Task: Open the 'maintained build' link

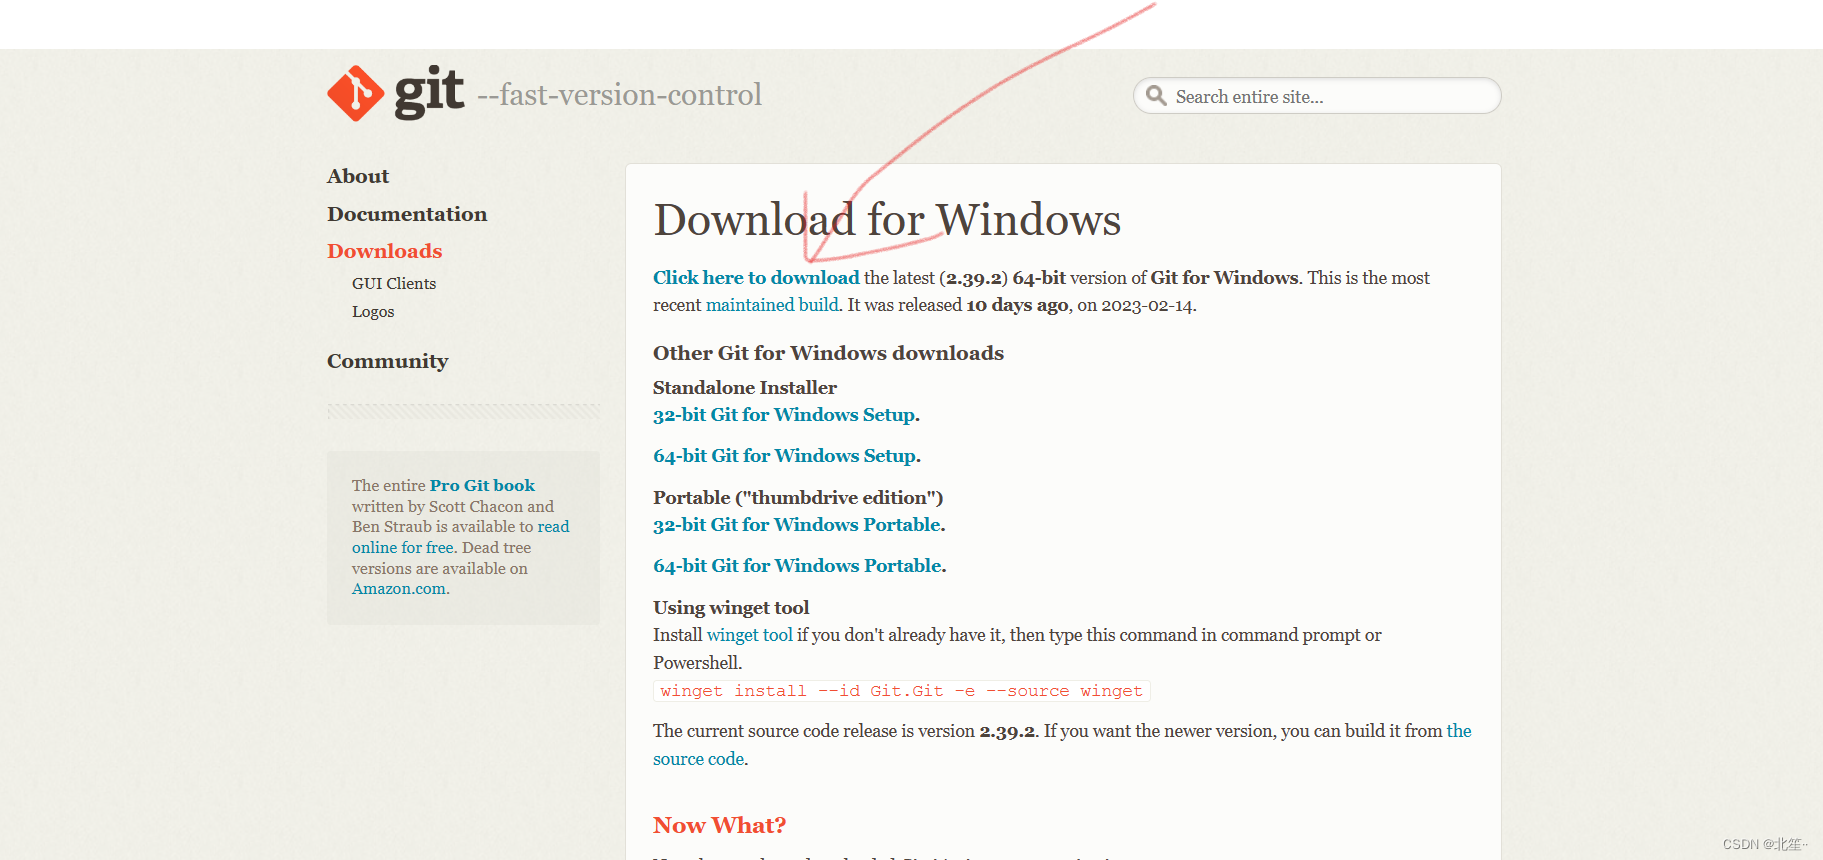Action: (772, 305)
